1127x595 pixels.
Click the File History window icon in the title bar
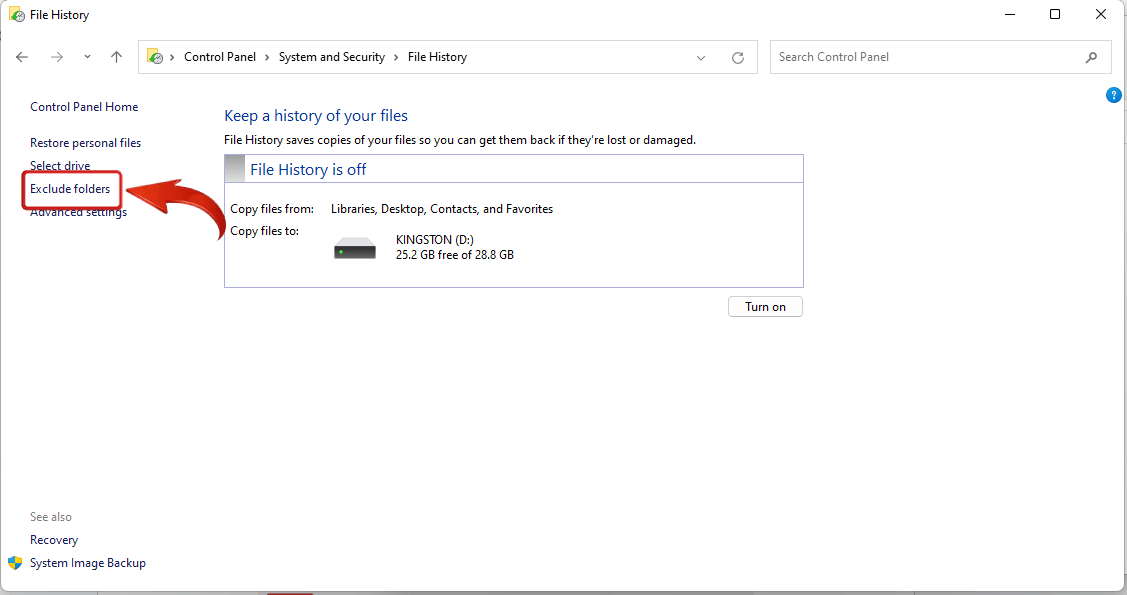[15, 14]
